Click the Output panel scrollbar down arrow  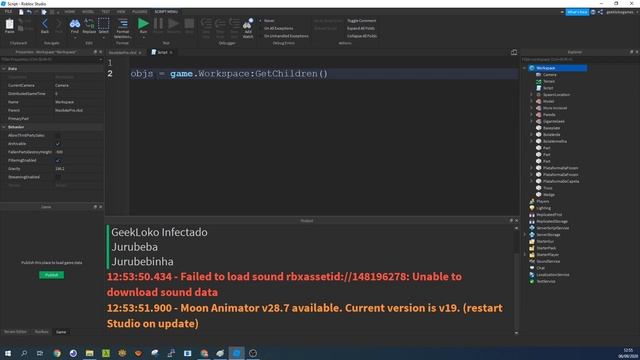516,333
